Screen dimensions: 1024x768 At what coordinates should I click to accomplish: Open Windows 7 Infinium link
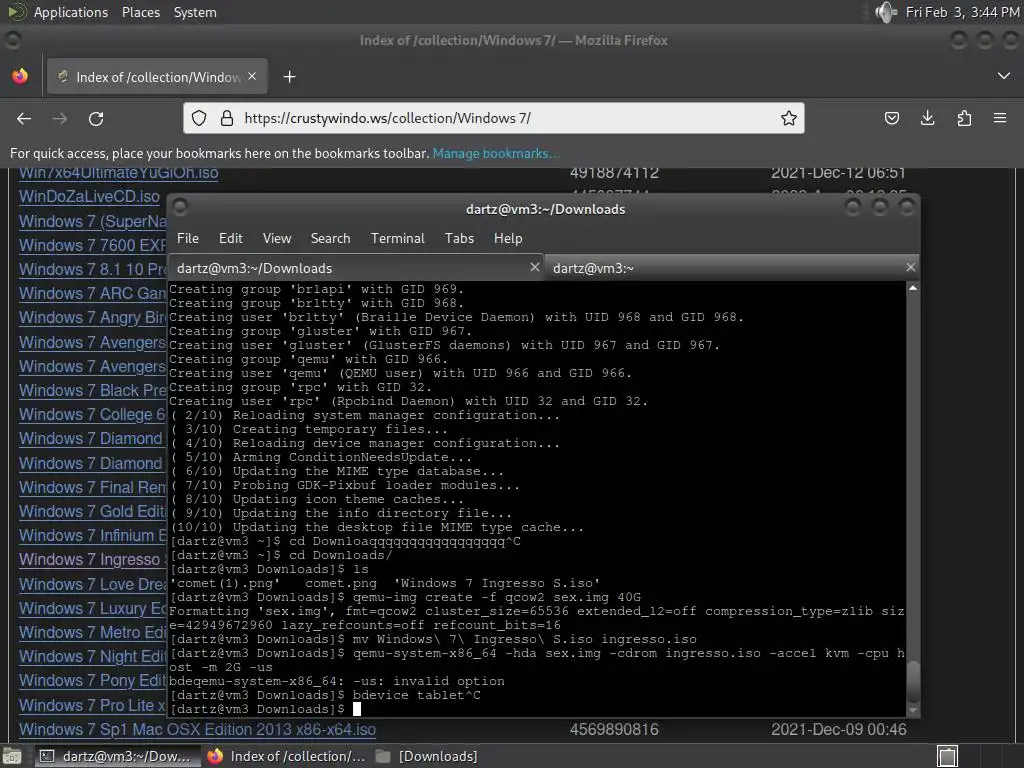(92, 536)
